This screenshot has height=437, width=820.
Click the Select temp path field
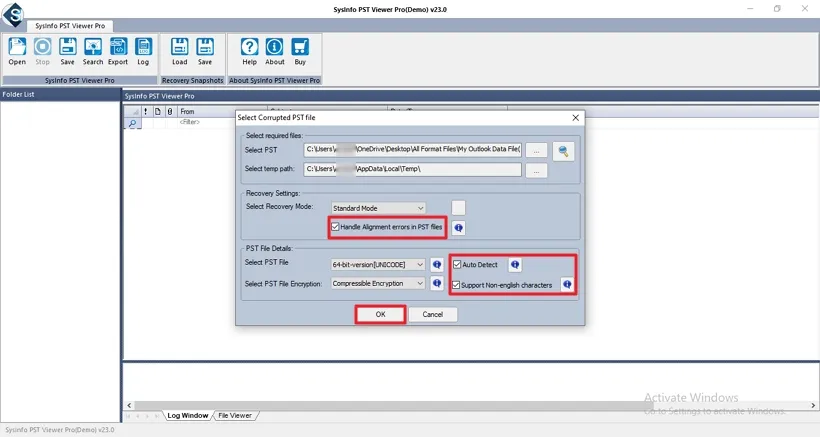pos(413,169)
